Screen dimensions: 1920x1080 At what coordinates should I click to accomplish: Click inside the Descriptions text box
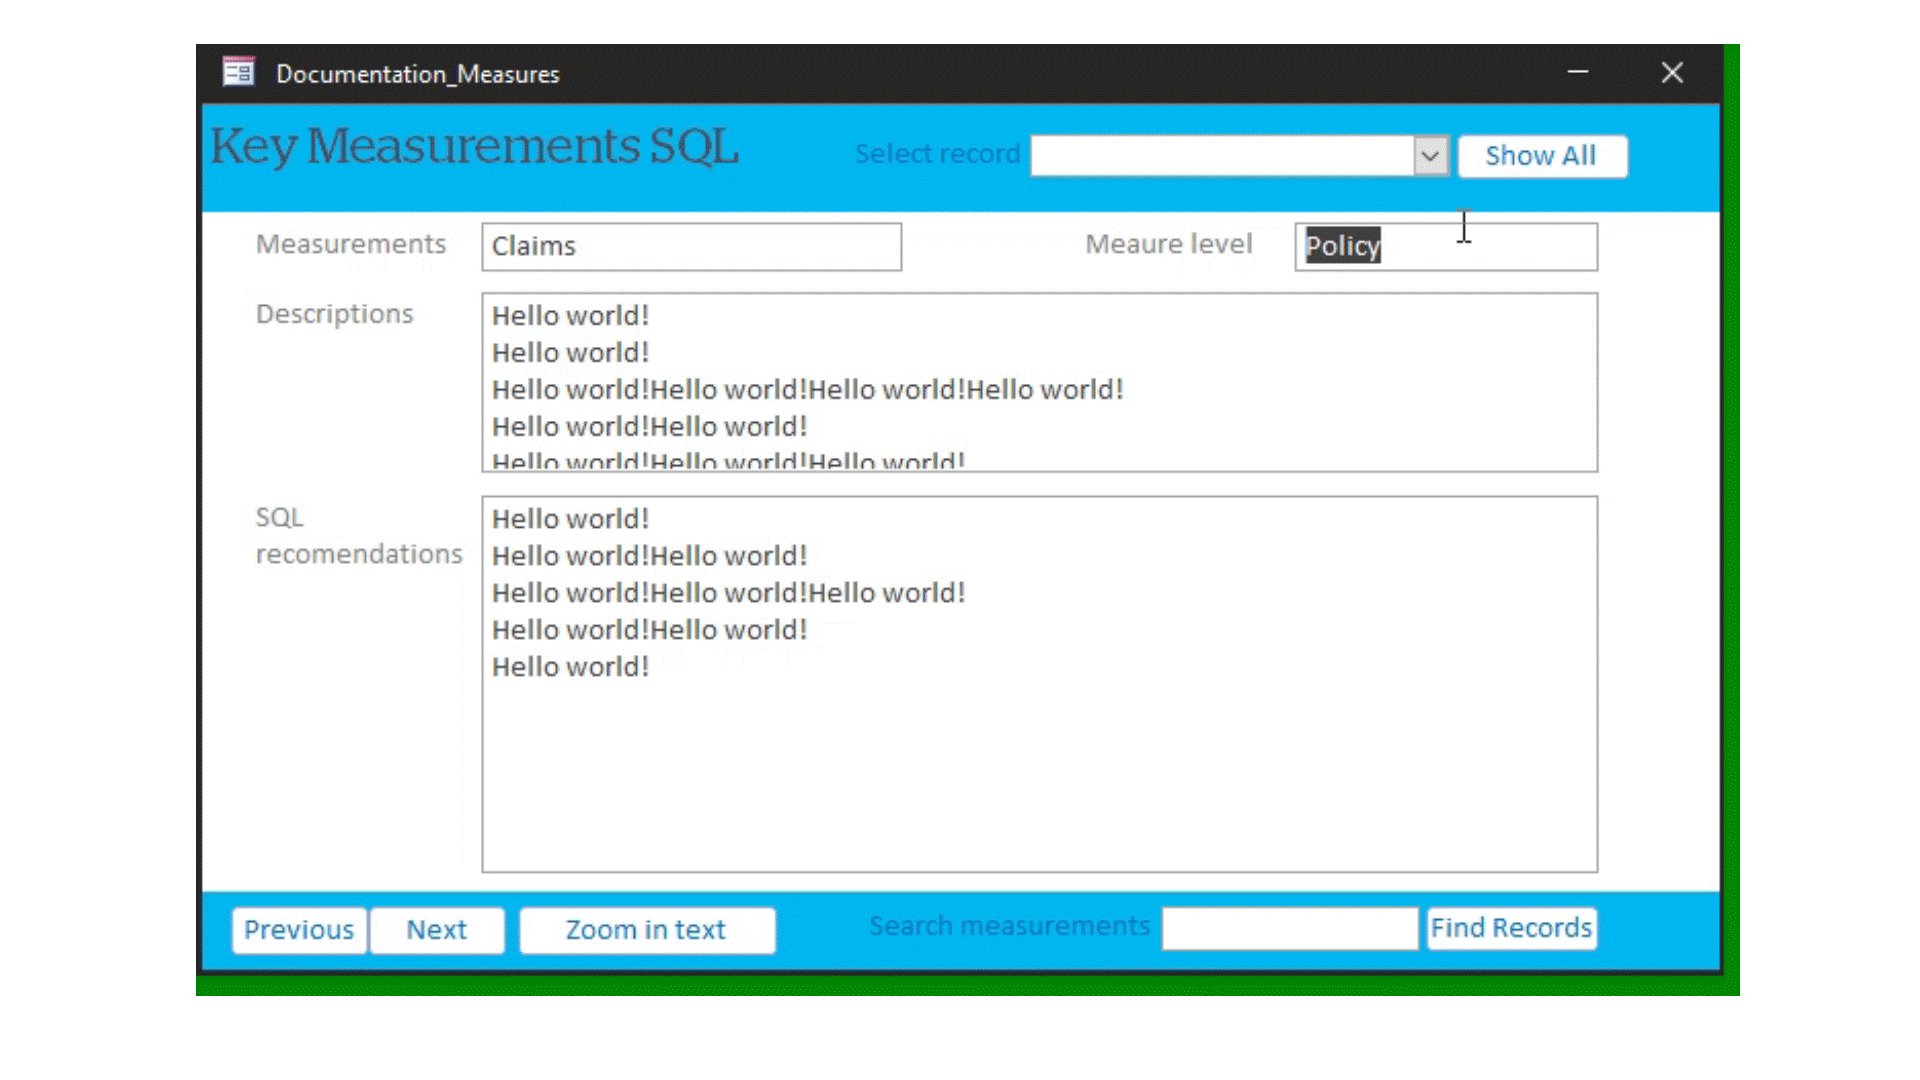pyautogui.click(x=1039, y=382)
